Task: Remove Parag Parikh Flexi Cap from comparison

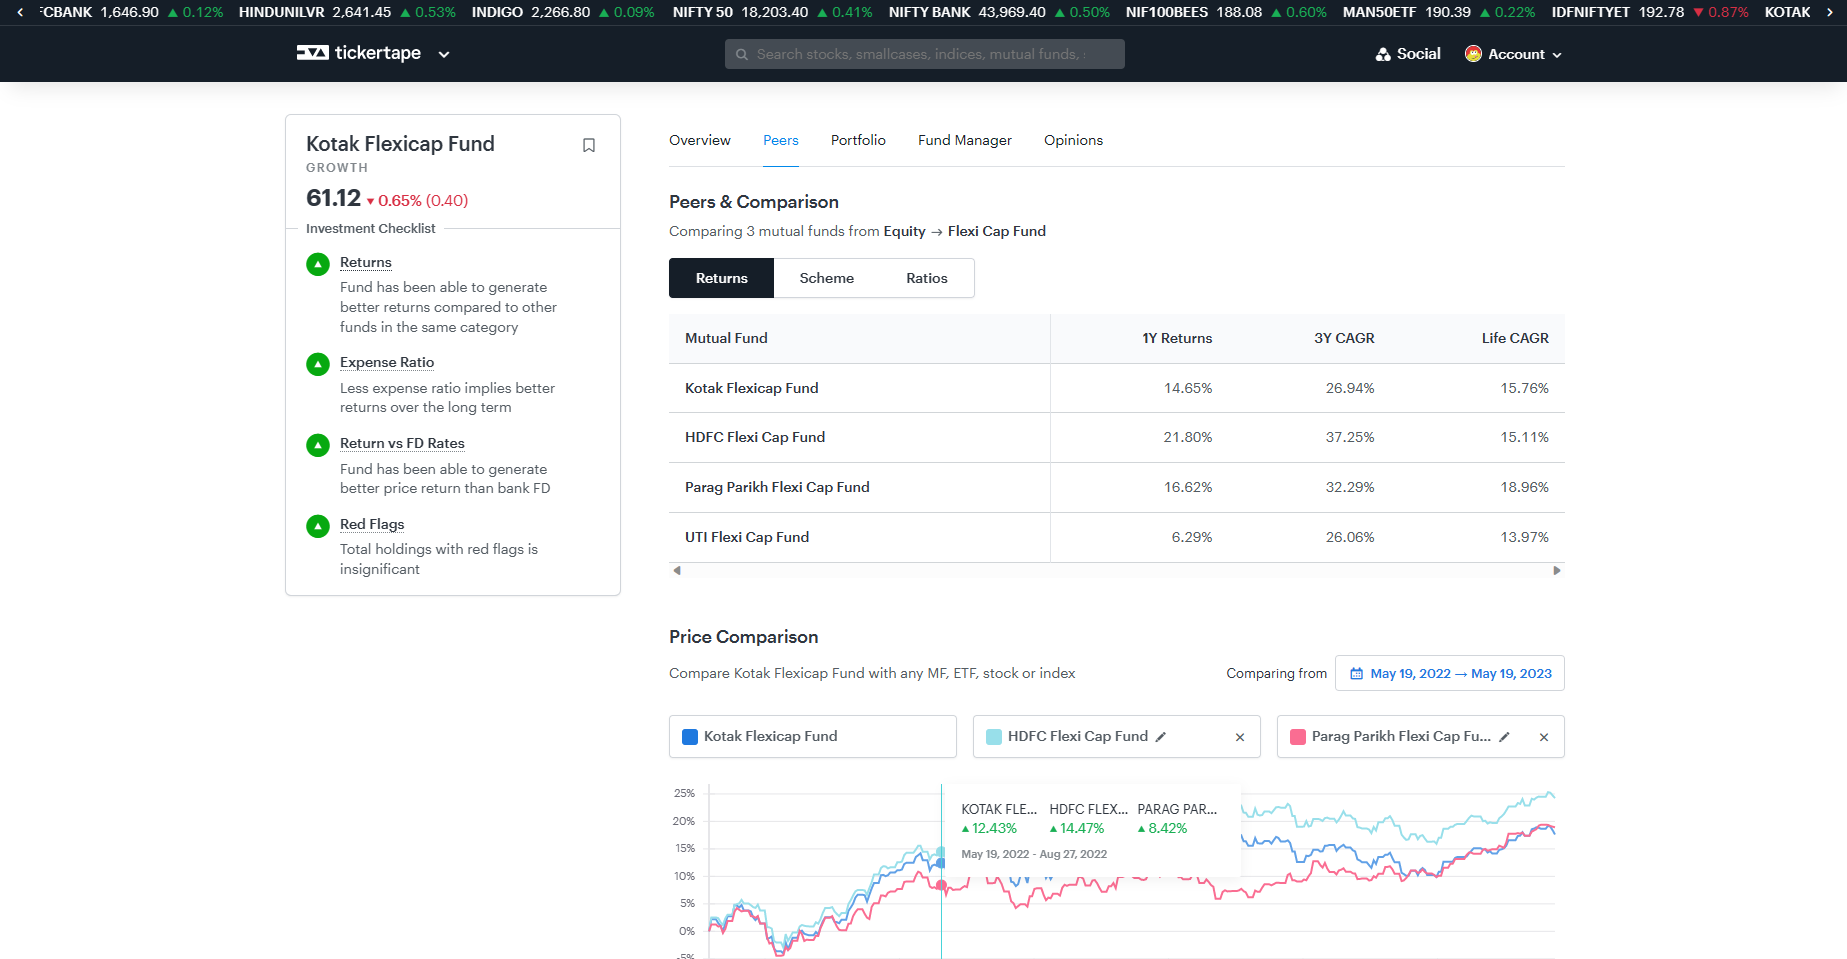Action: [1544, 737]
